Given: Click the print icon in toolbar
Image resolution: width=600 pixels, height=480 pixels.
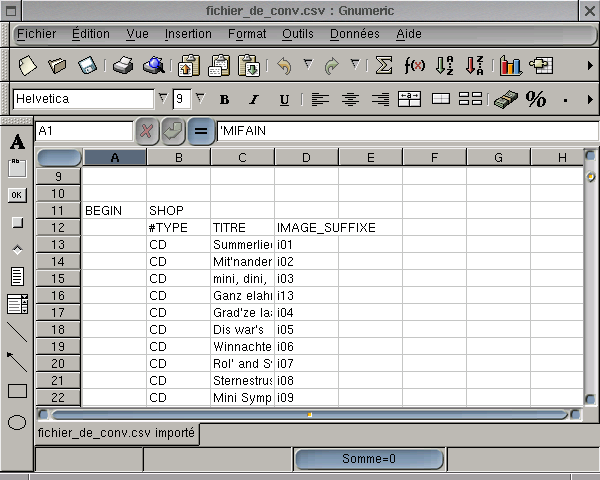Looking at the screenshot, I should pos(122,66).
